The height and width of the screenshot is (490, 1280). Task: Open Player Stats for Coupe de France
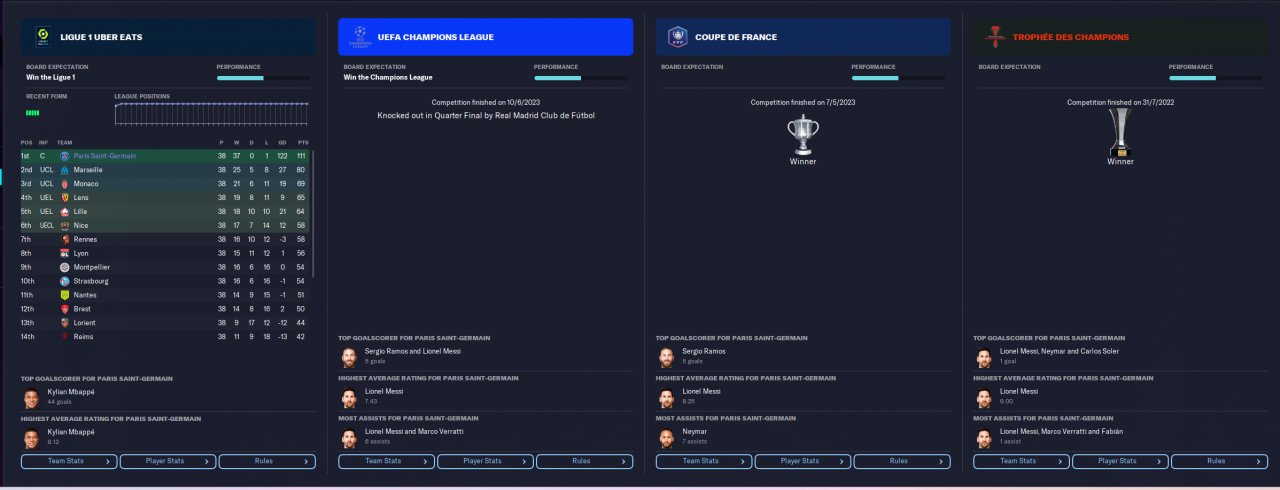click(x=803, y=461)
